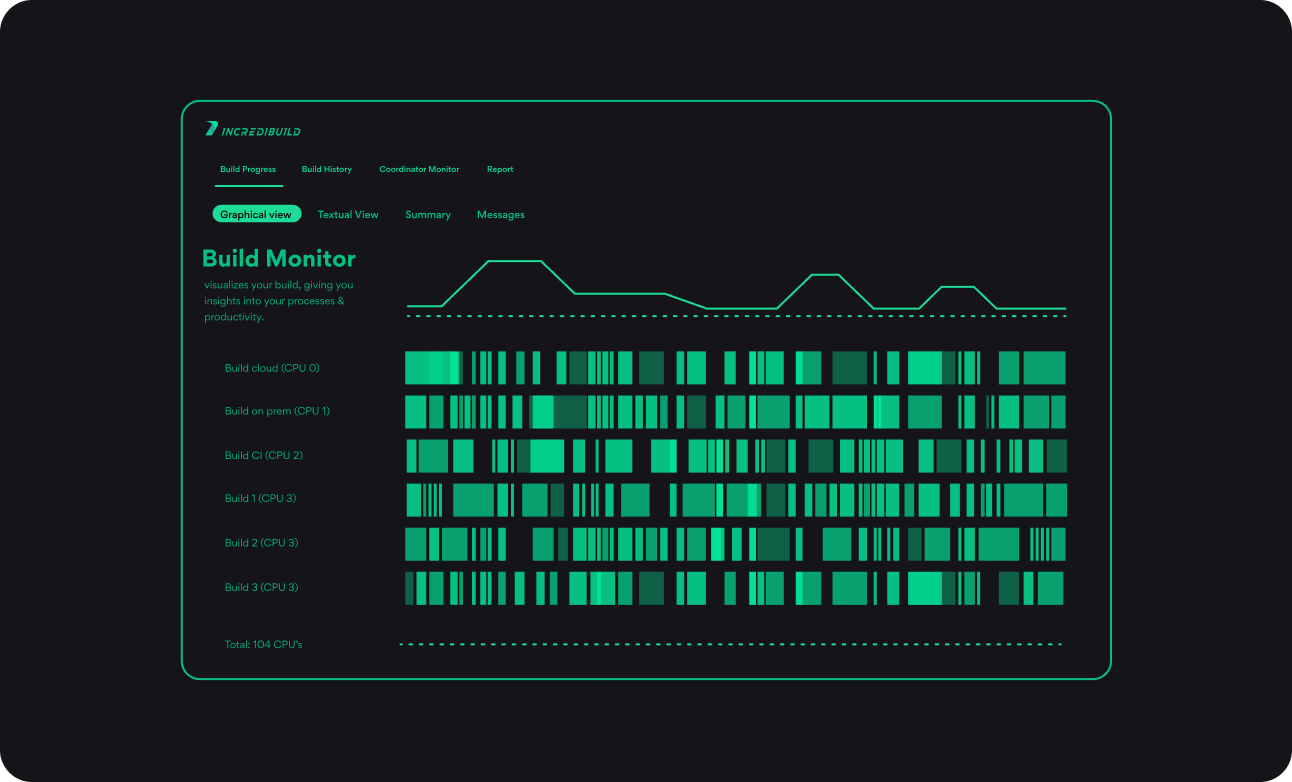Select the Build cloud (CPU 0) row label
Image resolution: width=1292 pixels, height=782 pixels.
(x=272, y=368)
